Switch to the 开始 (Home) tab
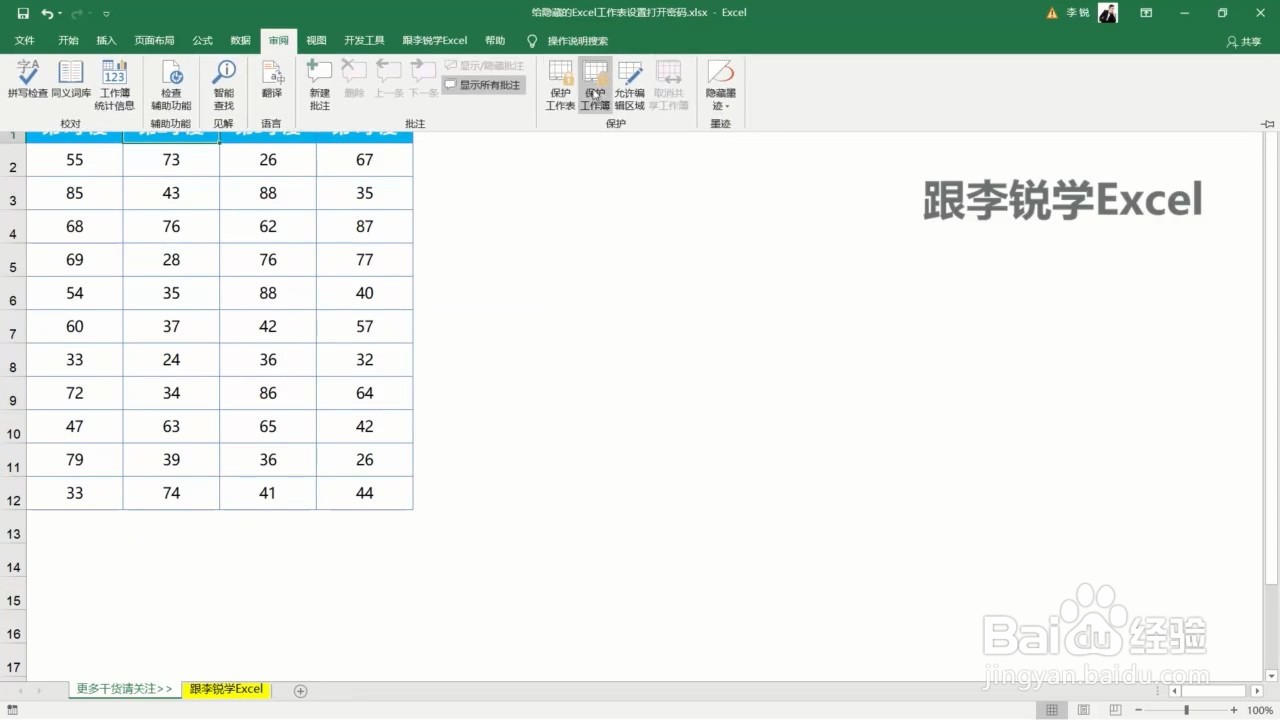 [68, 41]
